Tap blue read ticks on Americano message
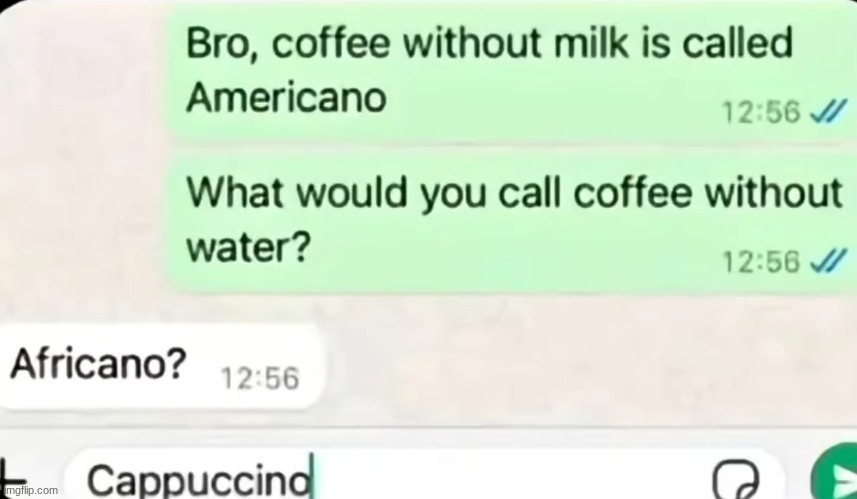 tap(829, 111)
